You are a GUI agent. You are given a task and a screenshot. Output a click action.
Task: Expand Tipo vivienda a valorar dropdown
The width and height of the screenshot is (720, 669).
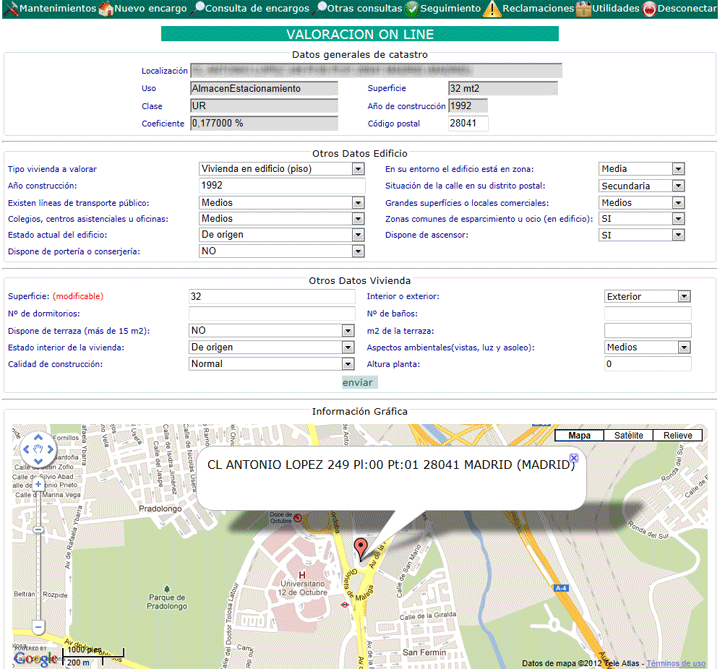[x=358, y=169]
